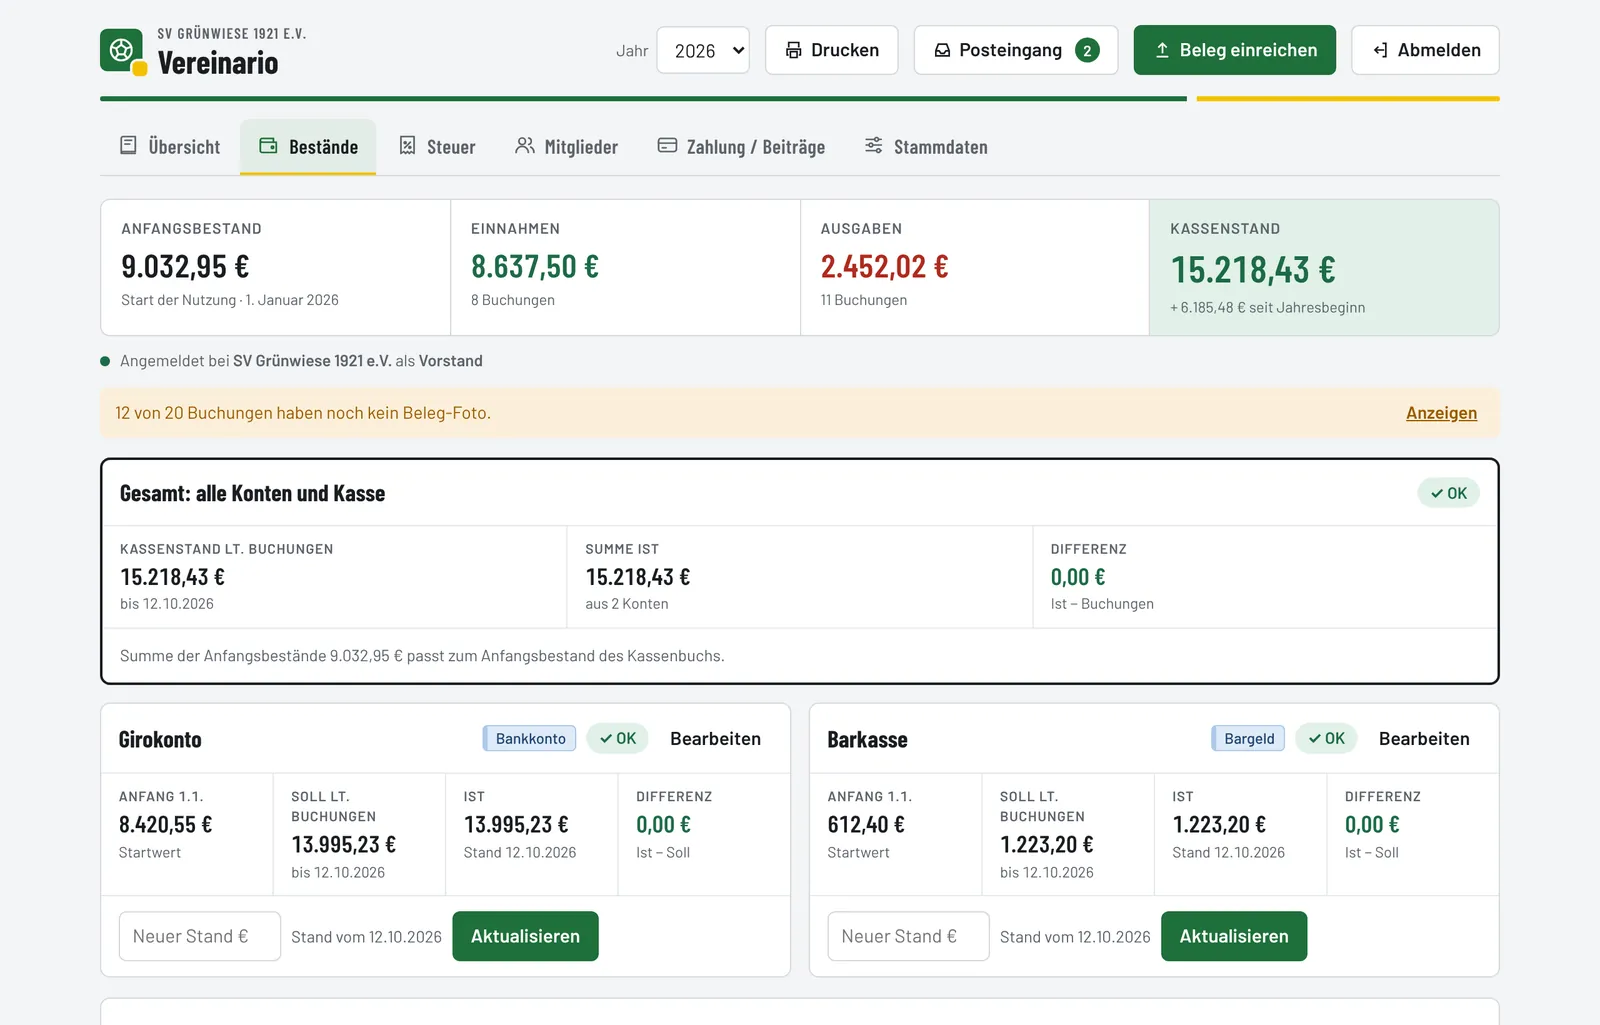Submit a receipt with Beleg einreichen
The height and width of the screenshot is (1025, 1600).
(1235, 50)
